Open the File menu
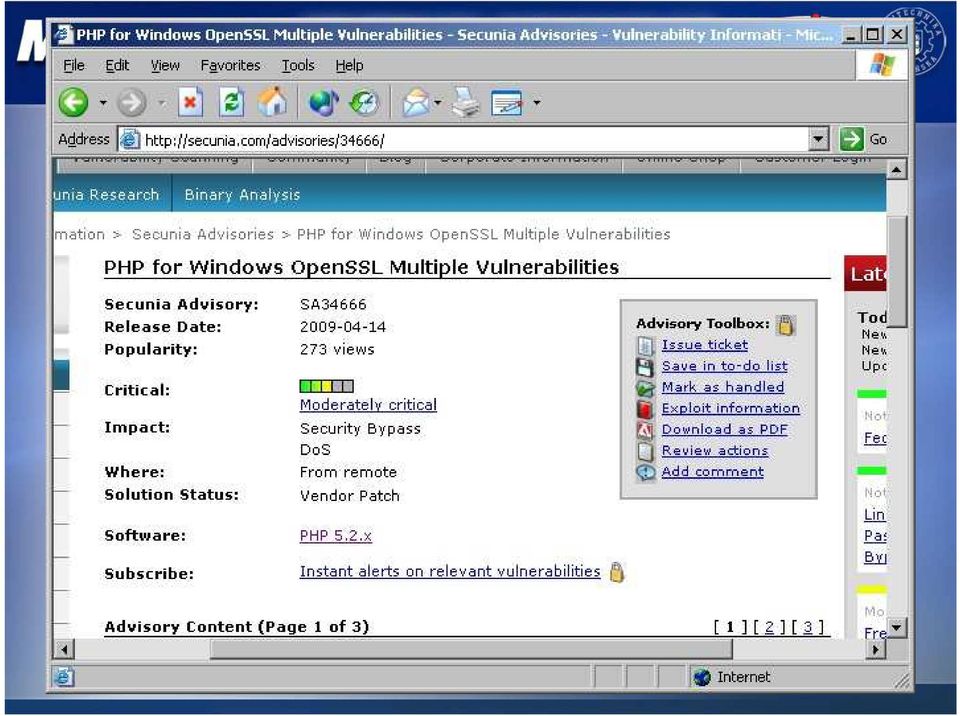The width and height of the screenshot is (960, 716). tap(74, 65)
